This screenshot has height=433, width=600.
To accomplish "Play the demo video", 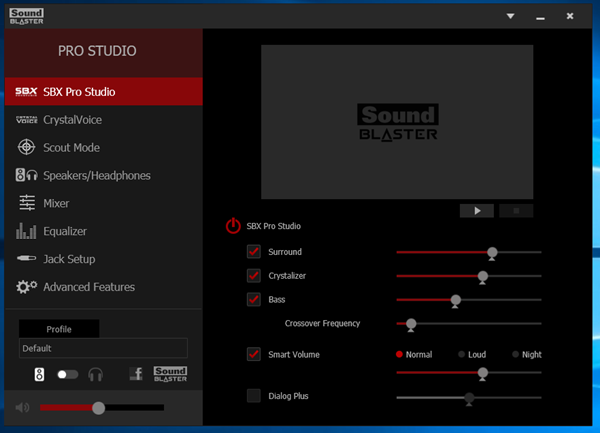I will click(x=477, y=211).
